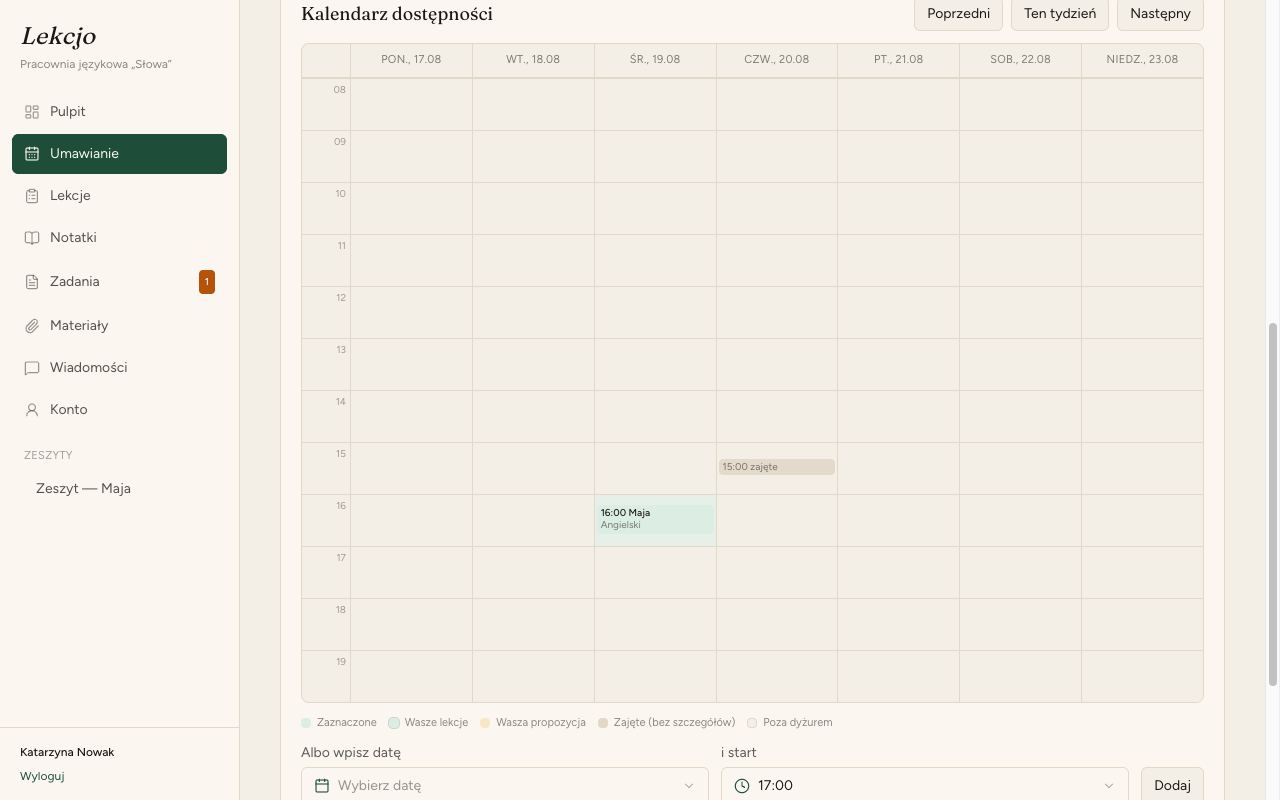Click the Umawianie calendar icon

coord(32,154)
